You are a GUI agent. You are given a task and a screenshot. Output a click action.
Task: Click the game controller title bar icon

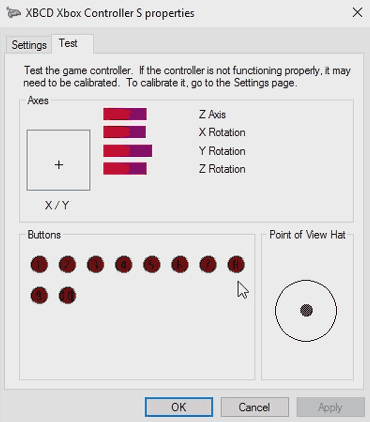pyautogui.click(x=13, y=13)
